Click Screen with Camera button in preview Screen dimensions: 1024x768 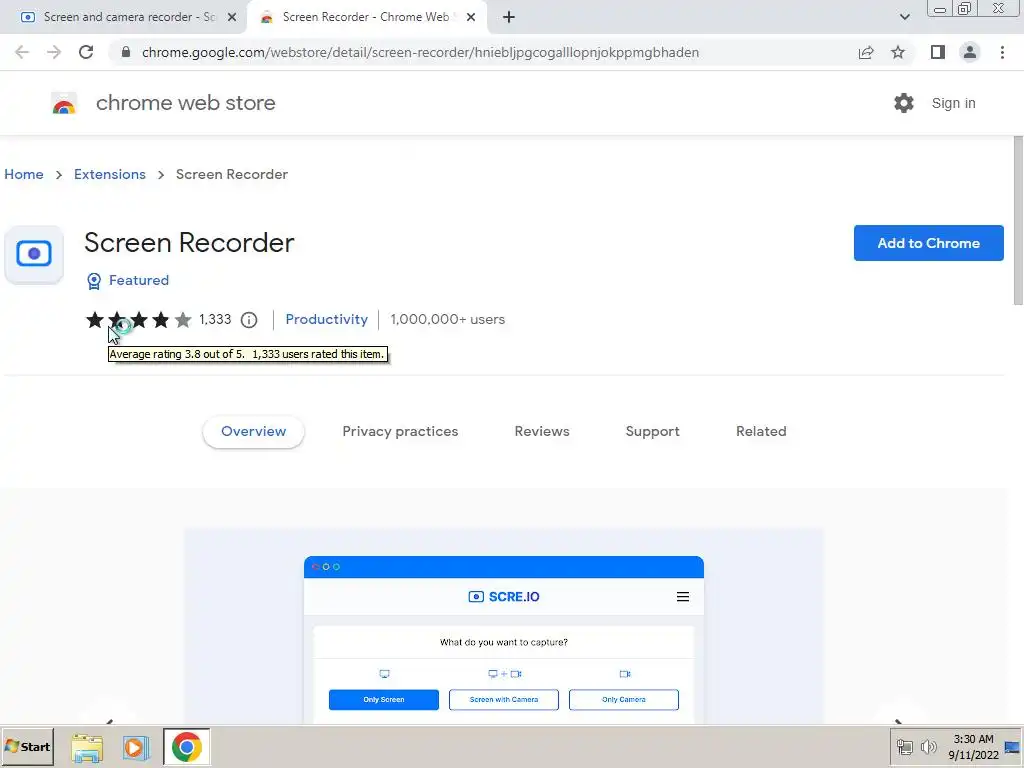point(504,699)
